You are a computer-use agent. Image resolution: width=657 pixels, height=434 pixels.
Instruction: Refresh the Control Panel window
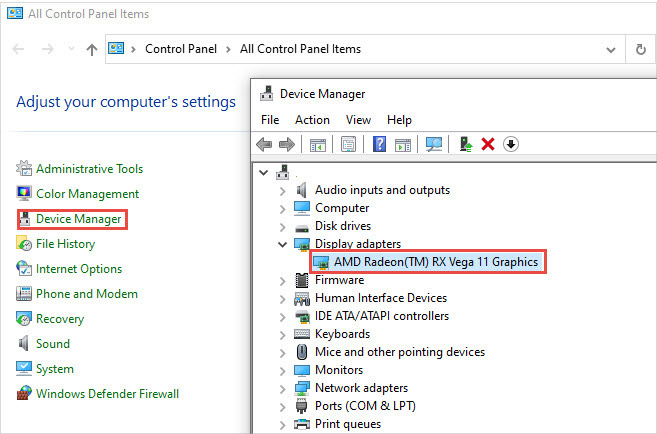coord(641,49)
